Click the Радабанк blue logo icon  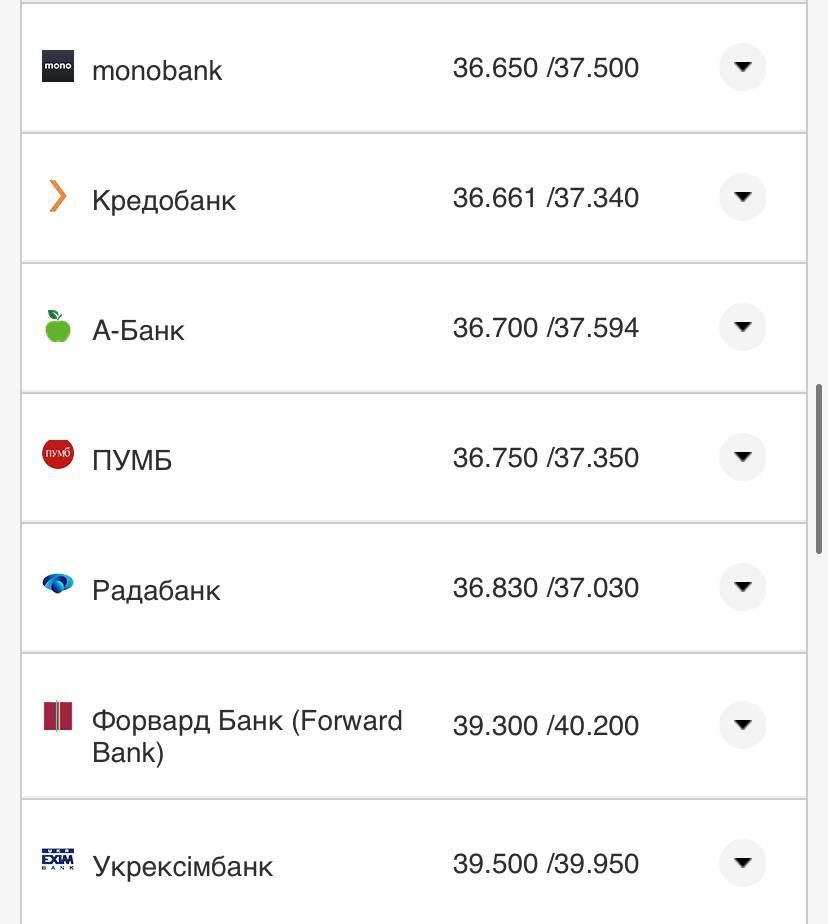[58, 584]
